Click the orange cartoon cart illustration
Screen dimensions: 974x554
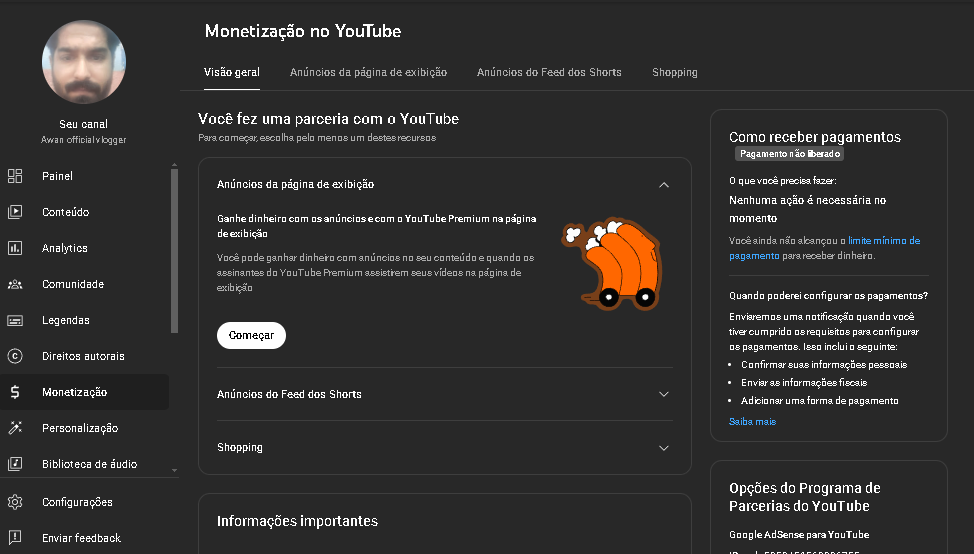(612, 263)
